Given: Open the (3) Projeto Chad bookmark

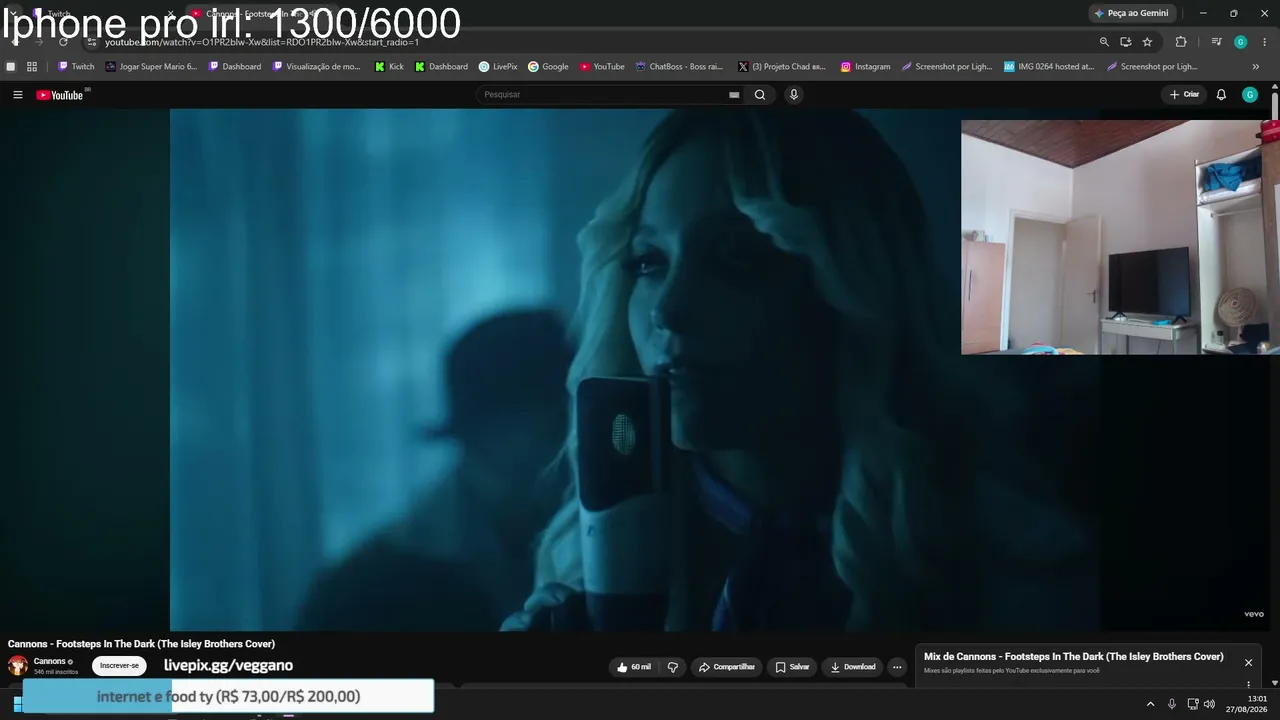Looking at the screenshot, I should click(782, 67).
